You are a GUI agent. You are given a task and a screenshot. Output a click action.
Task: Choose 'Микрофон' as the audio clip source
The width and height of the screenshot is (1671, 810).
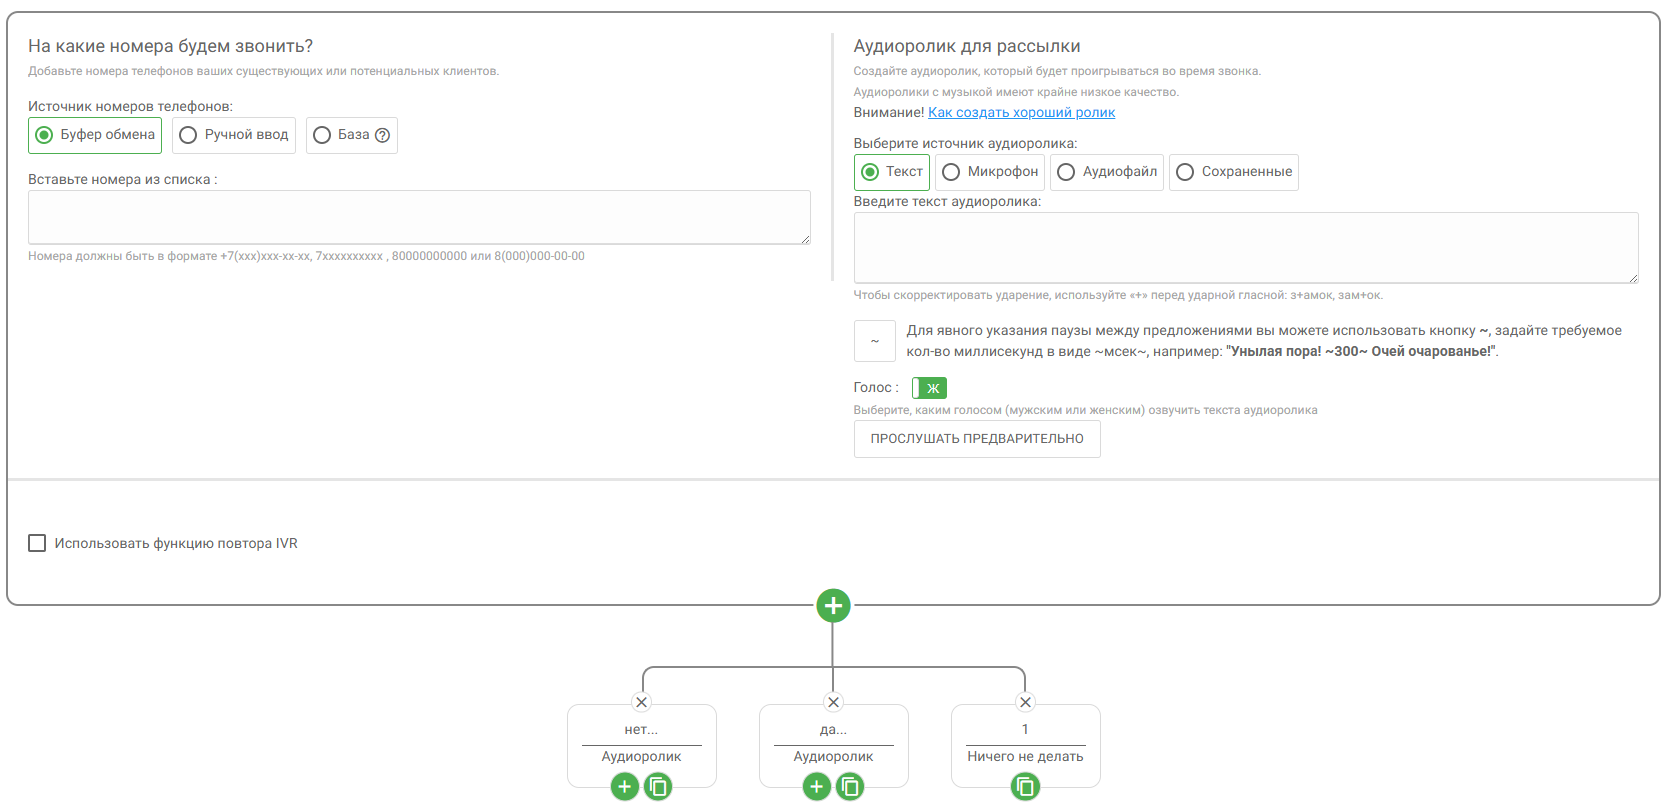click(x=990, y=172)
